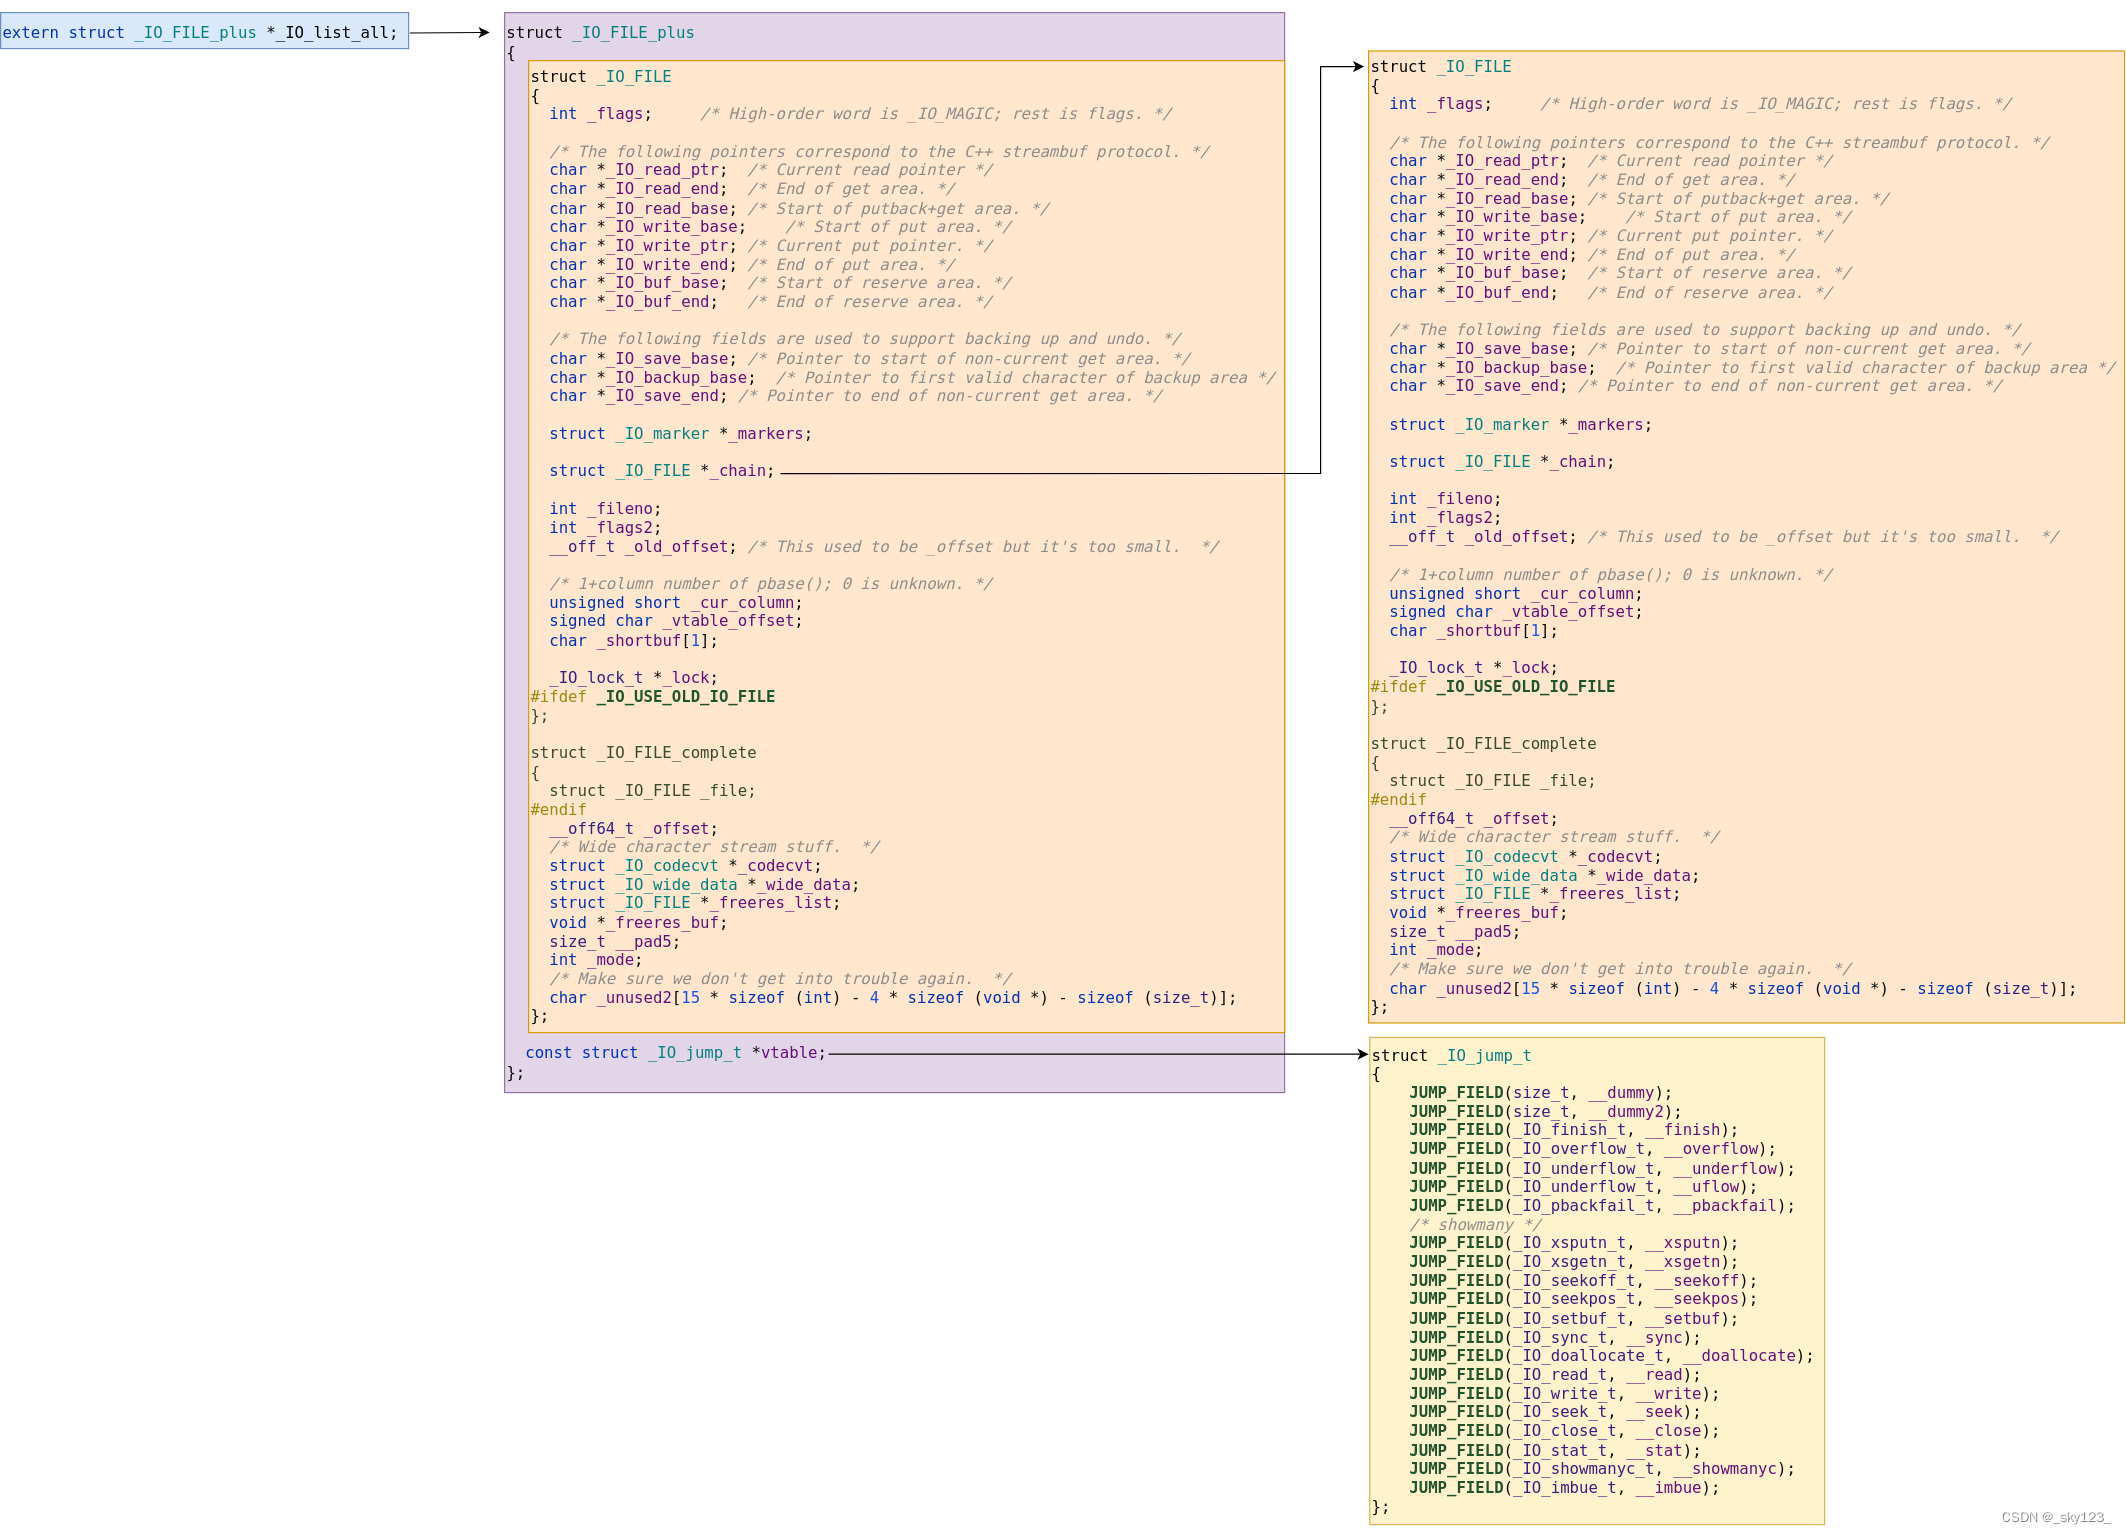Click the char _unused2 array declaration

(x=890, y=997)
